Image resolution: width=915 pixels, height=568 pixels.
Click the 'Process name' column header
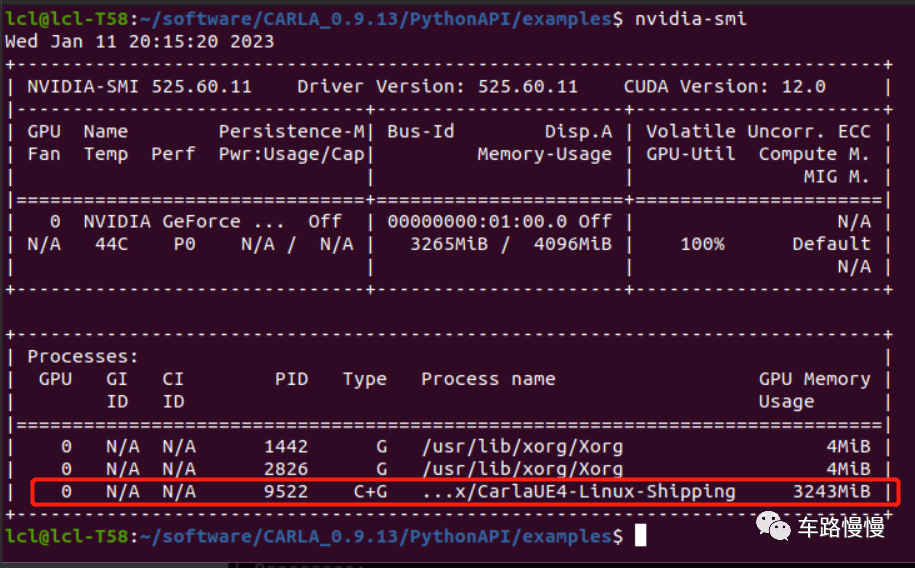pos(488,379)
